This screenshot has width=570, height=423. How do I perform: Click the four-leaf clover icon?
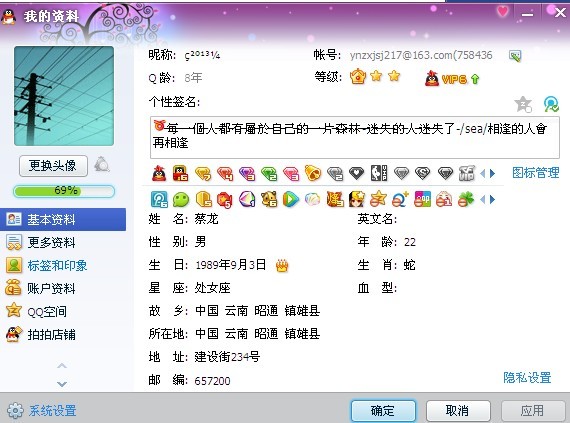466,199
